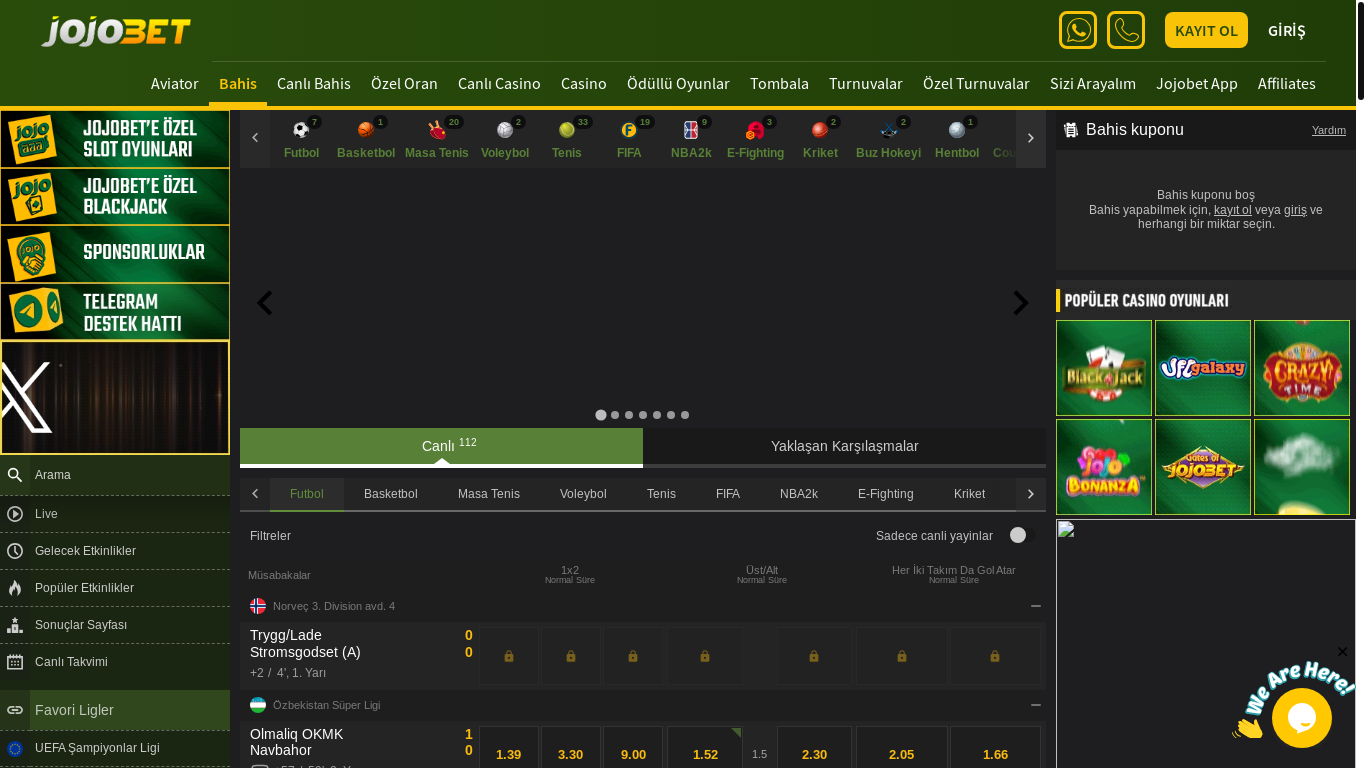The image size is (1366, 768).
Task: Open Gates of Jojobet game thumbnail
Action: (x=1203, y=467)
